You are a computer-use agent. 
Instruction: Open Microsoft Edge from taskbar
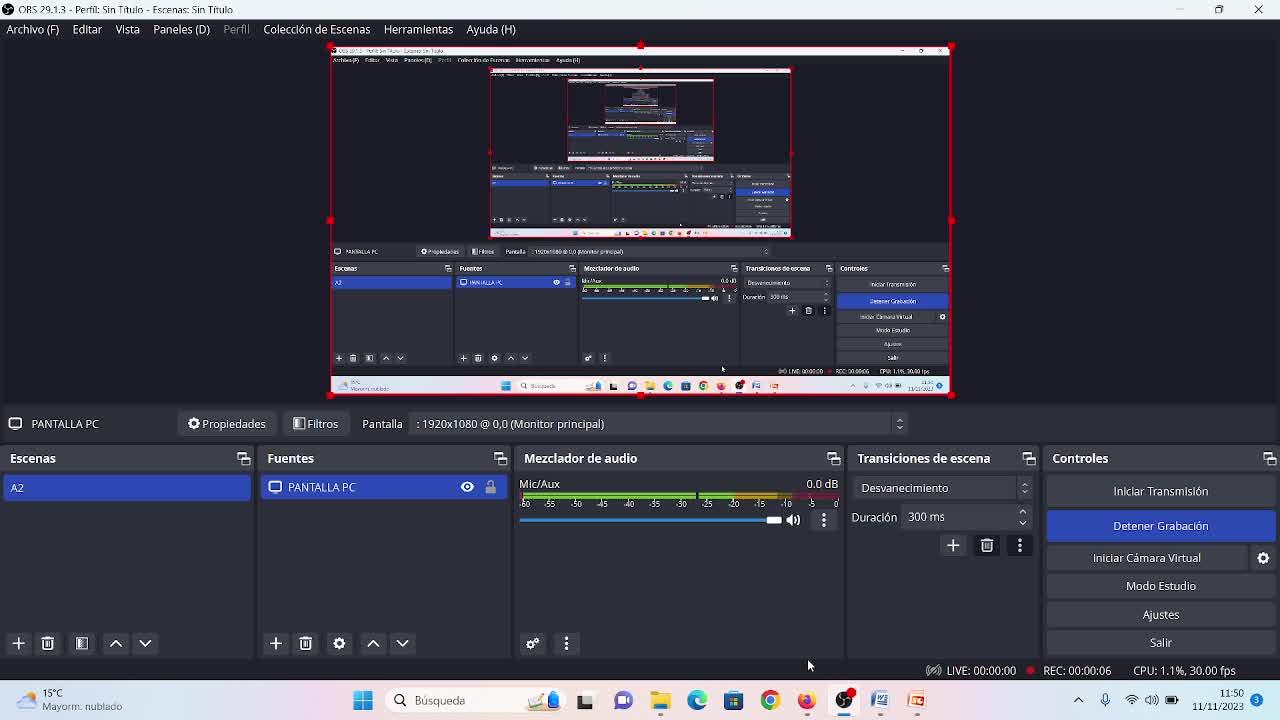coord(697,700)
